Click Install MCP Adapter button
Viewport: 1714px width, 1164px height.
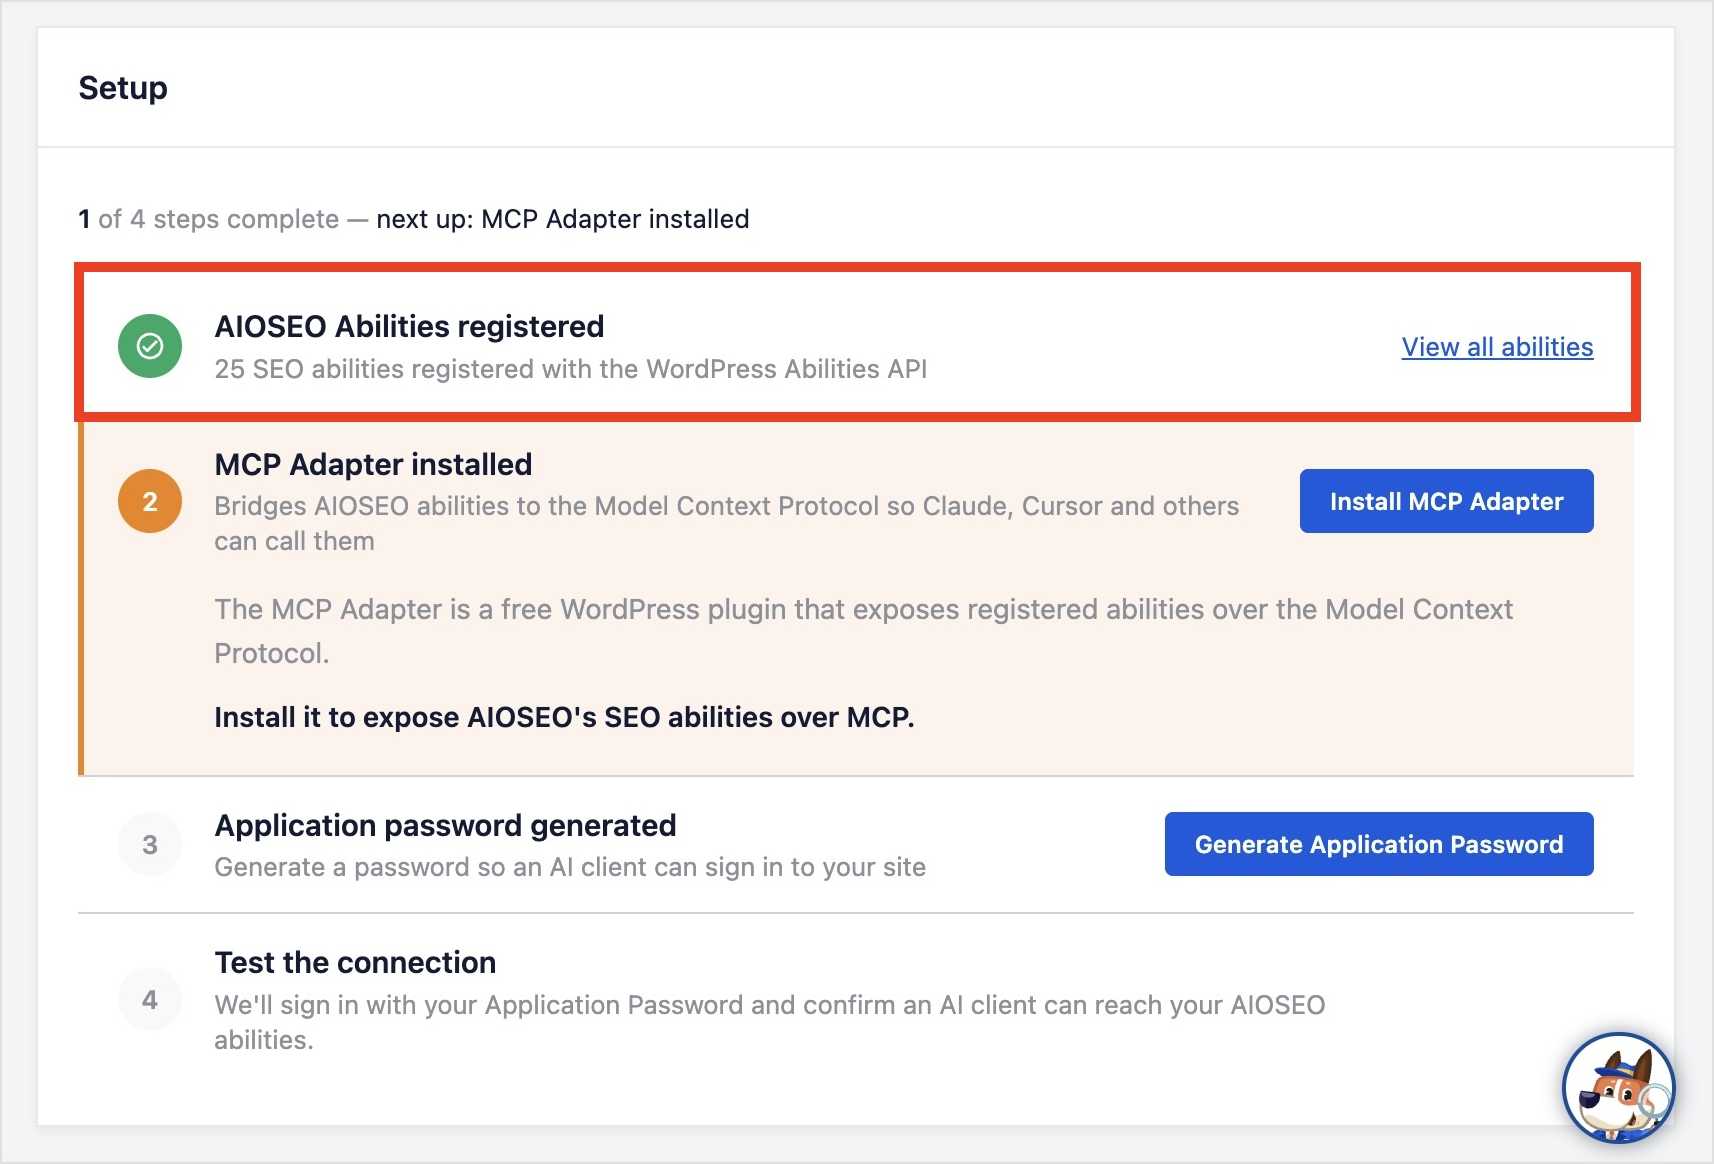coord(1446,501)
